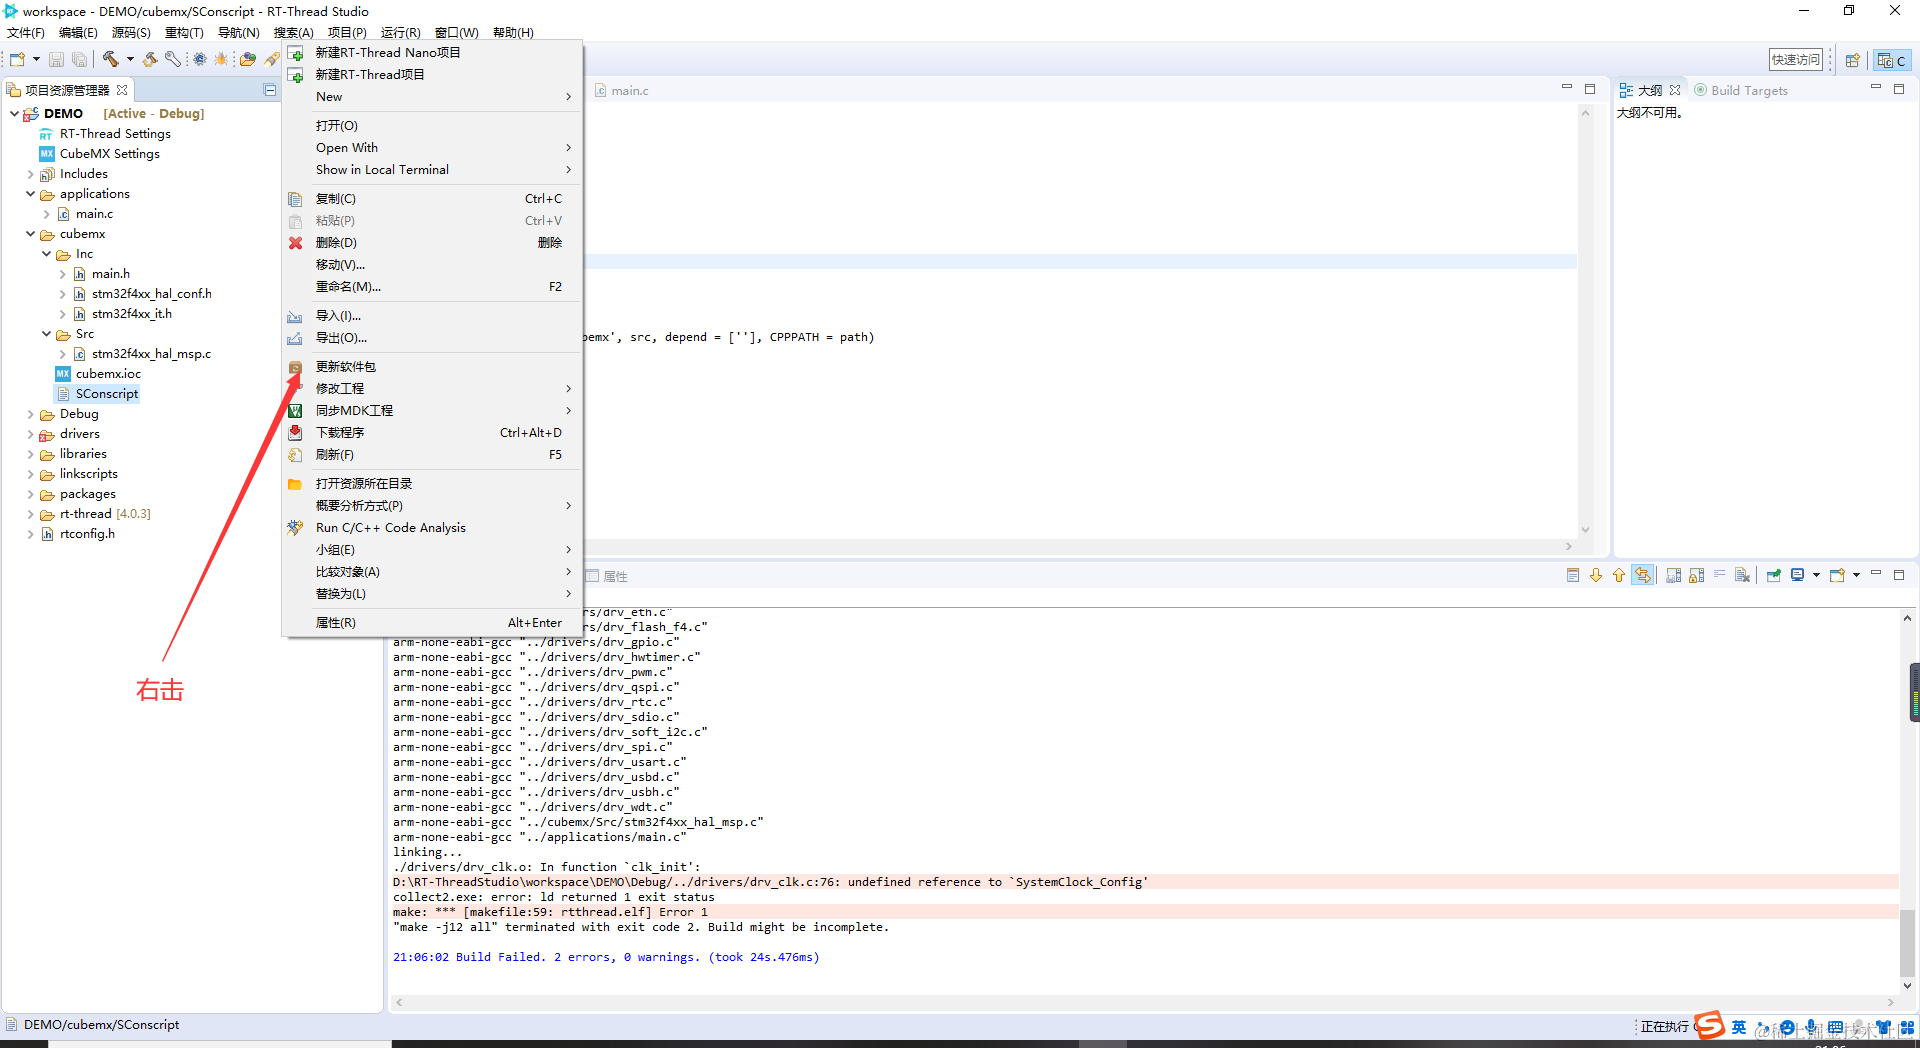Click the Save floppy disk icon
The height and width of the screenshot is (1048, 1920).
pos(56,60)
